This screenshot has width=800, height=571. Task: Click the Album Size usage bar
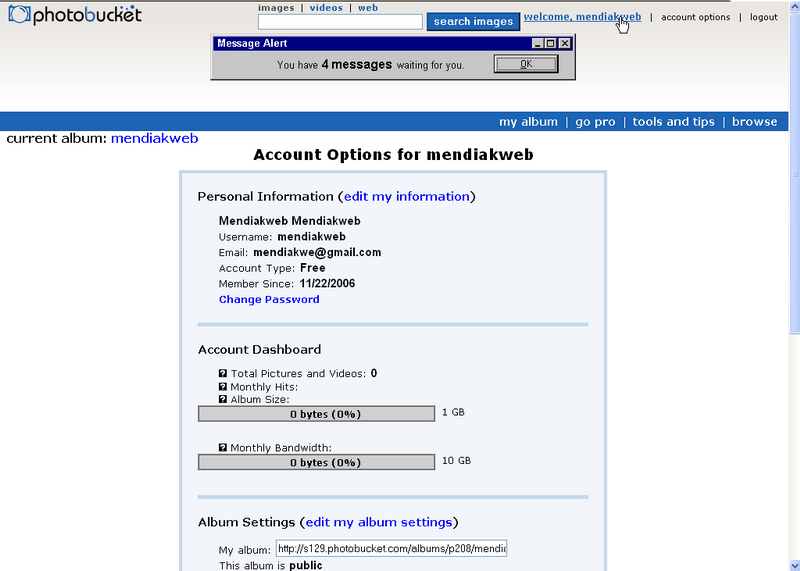coord(316,414)
